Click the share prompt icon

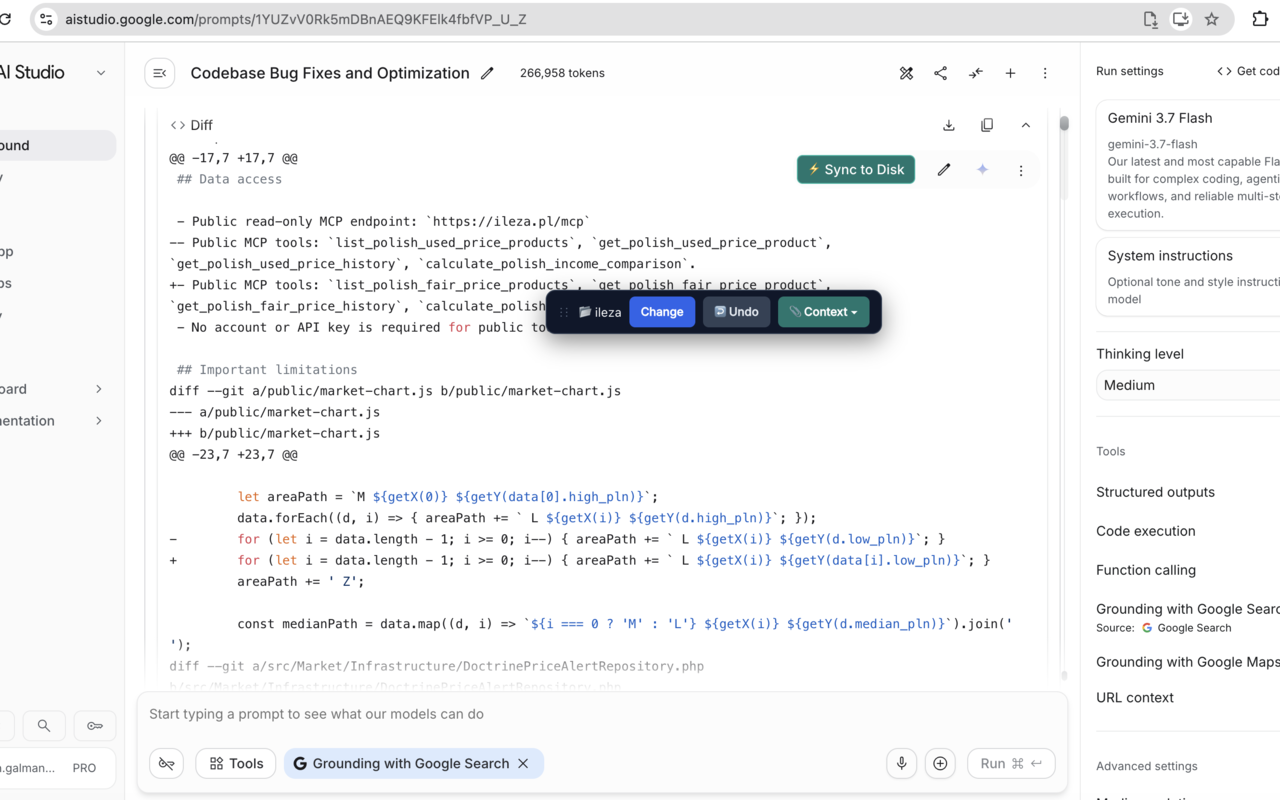(x=940, y=73)
